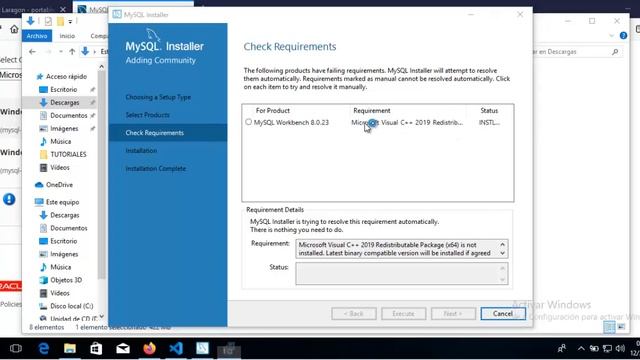
Task: Select Este equipo in navigation pane
Action: pyautogui.click(x=57, y=202)
